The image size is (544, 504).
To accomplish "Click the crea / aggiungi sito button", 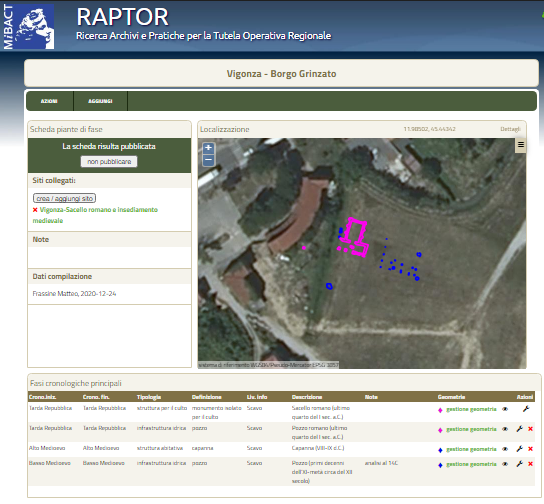I will click(65, 198).
